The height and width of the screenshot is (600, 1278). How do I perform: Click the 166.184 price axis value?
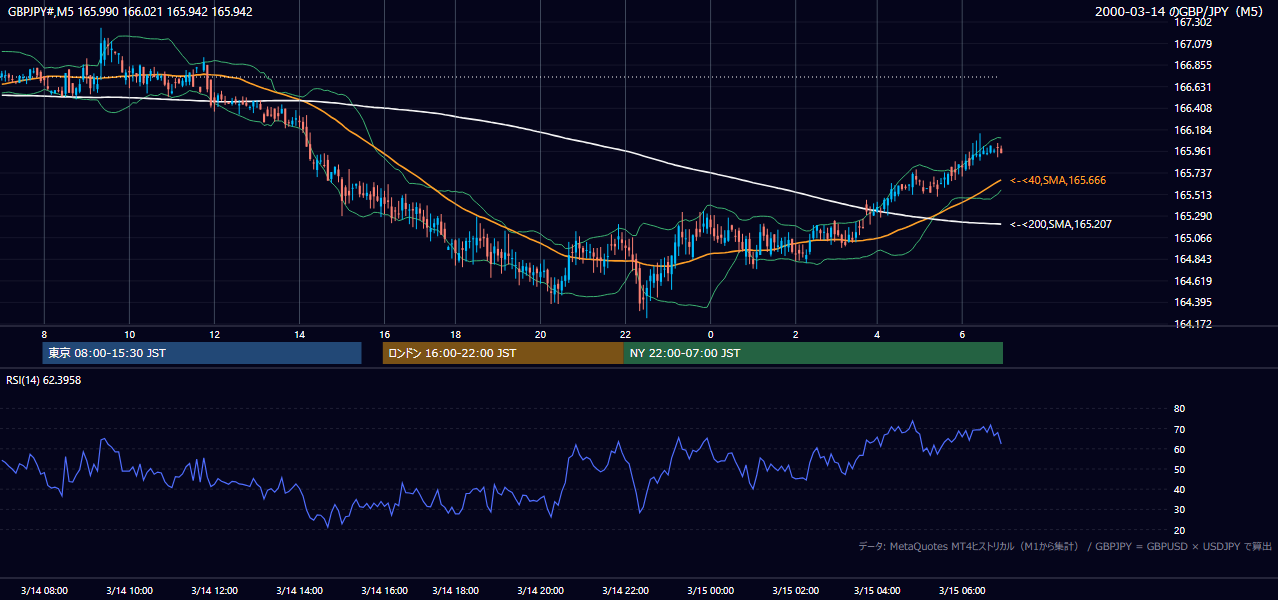pos(1193,130)
